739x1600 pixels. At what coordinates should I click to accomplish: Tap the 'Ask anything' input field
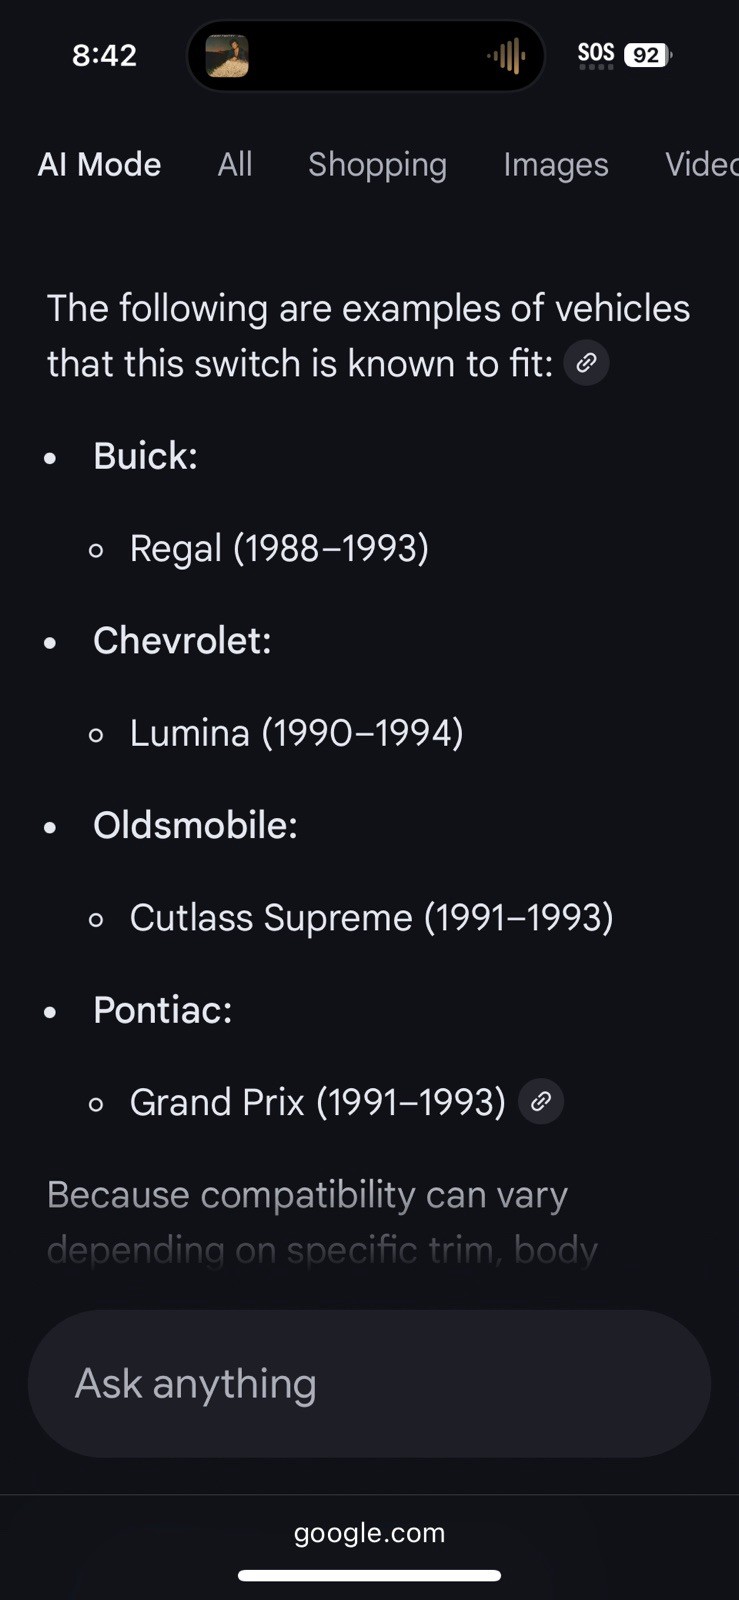pyautogui.click(x=369, y=1383)
